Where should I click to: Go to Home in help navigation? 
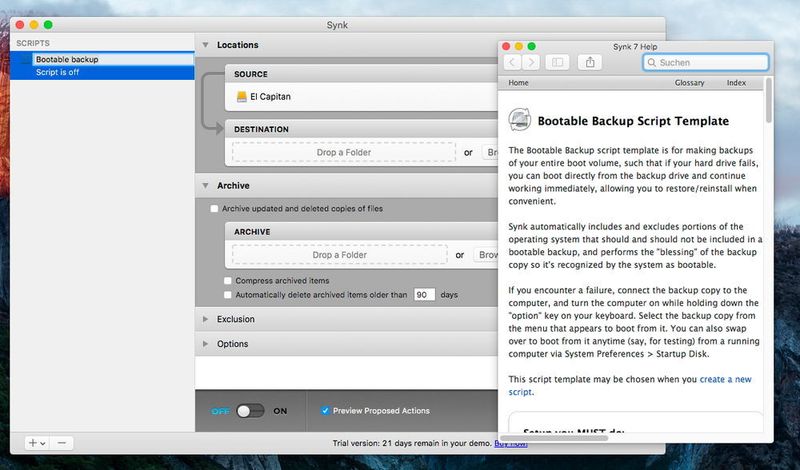pyautogui.click(x=518, y=83)
